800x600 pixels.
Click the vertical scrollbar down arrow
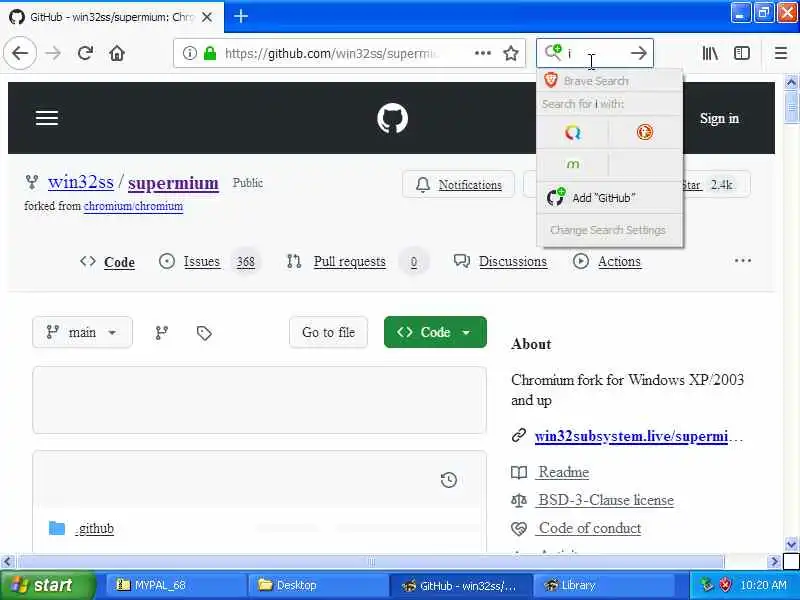tap(791, 544)
